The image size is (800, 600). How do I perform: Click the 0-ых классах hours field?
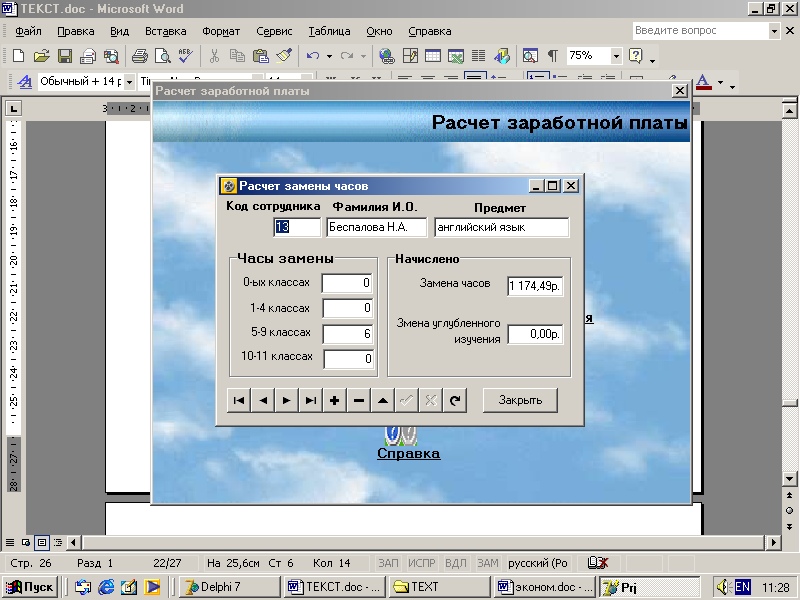click(347, 283)
